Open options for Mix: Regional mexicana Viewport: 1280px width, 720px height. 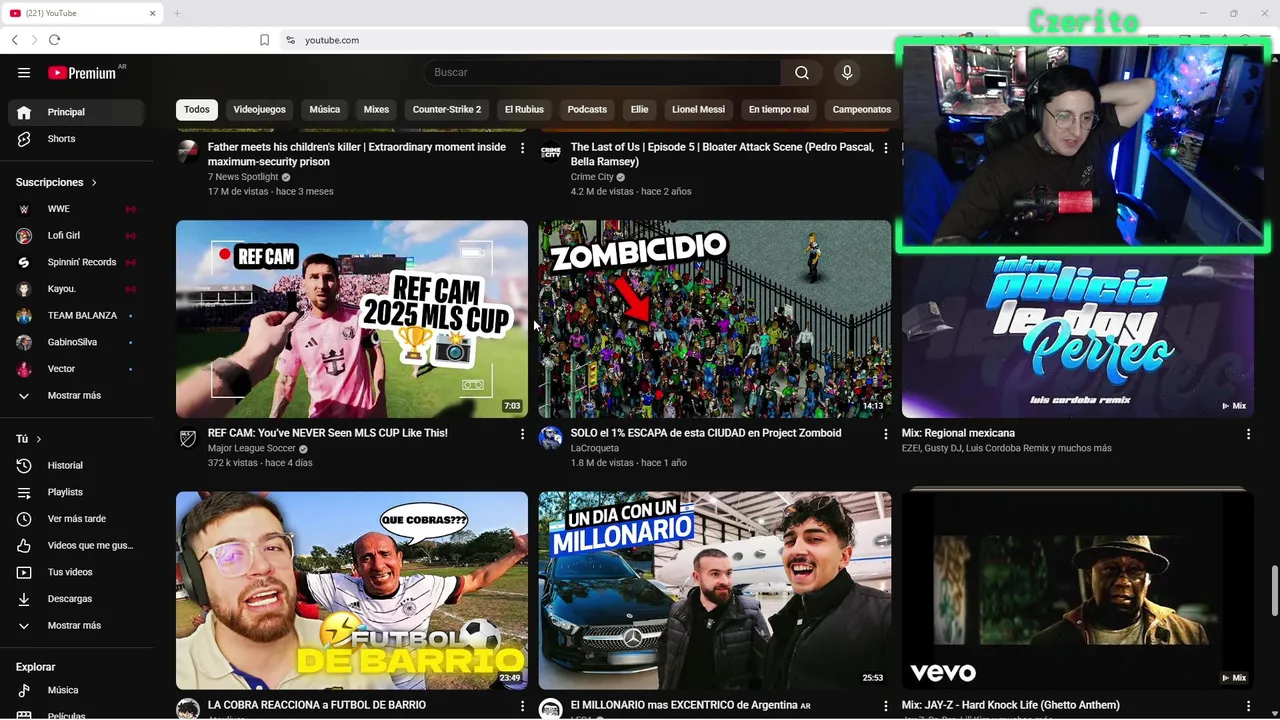(1248, 434)
